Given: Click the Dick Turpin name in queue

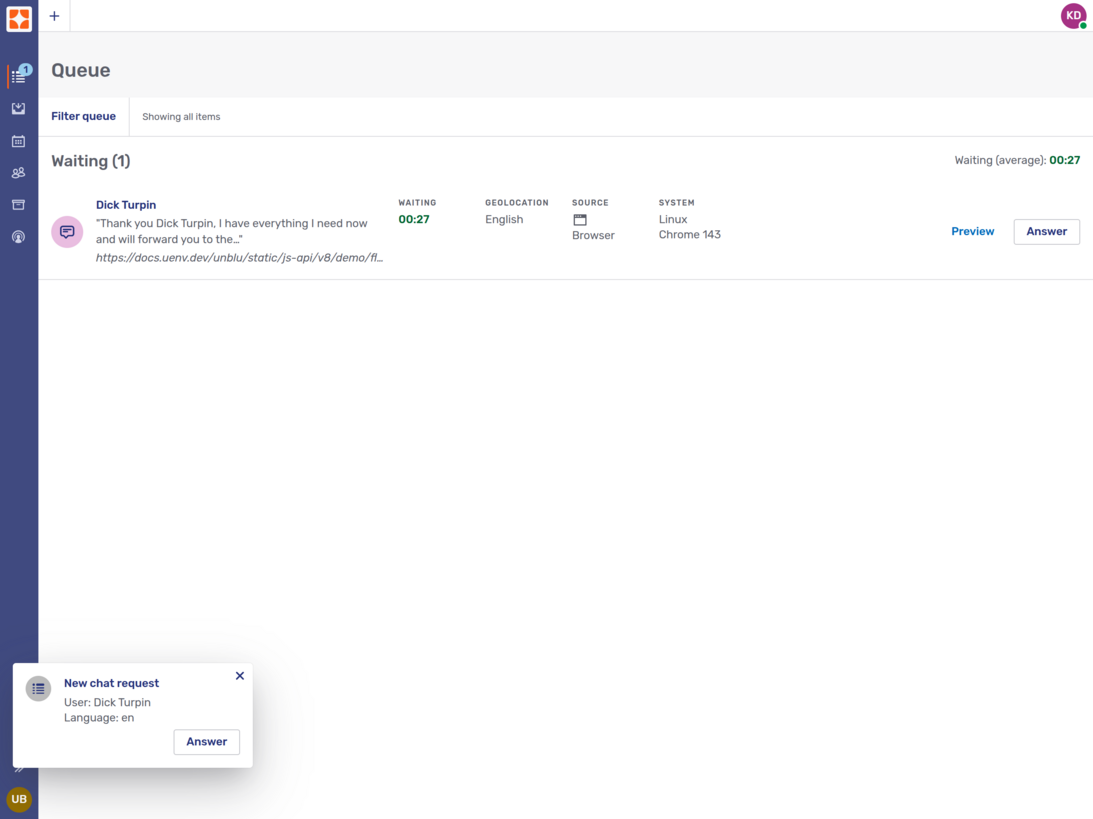Looking at the screenshot, I should click(126, 205).
